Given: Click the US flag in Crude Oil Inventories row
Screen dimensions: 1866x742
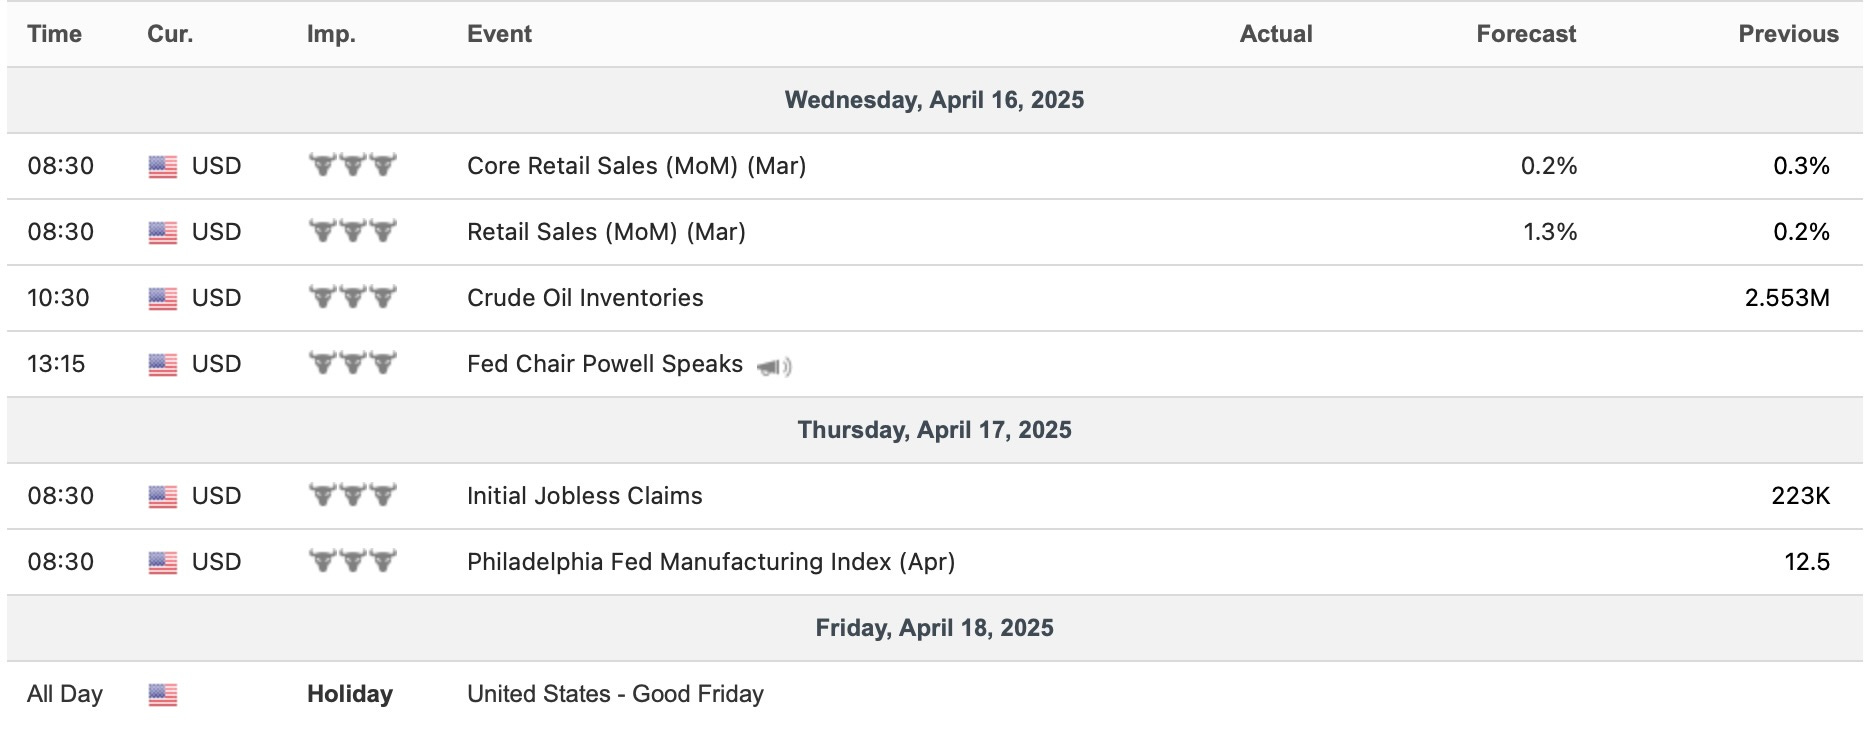Looking at the screenshot, I should click(162, 299).
